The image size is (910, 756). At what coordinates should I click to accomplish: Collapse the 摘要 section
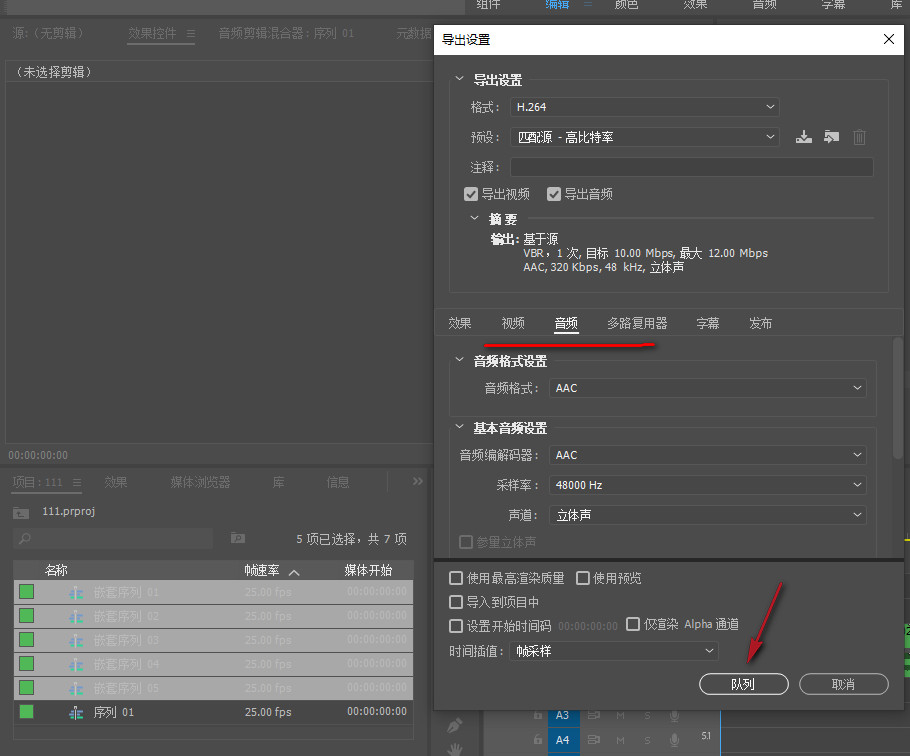[x=475, y=218]
